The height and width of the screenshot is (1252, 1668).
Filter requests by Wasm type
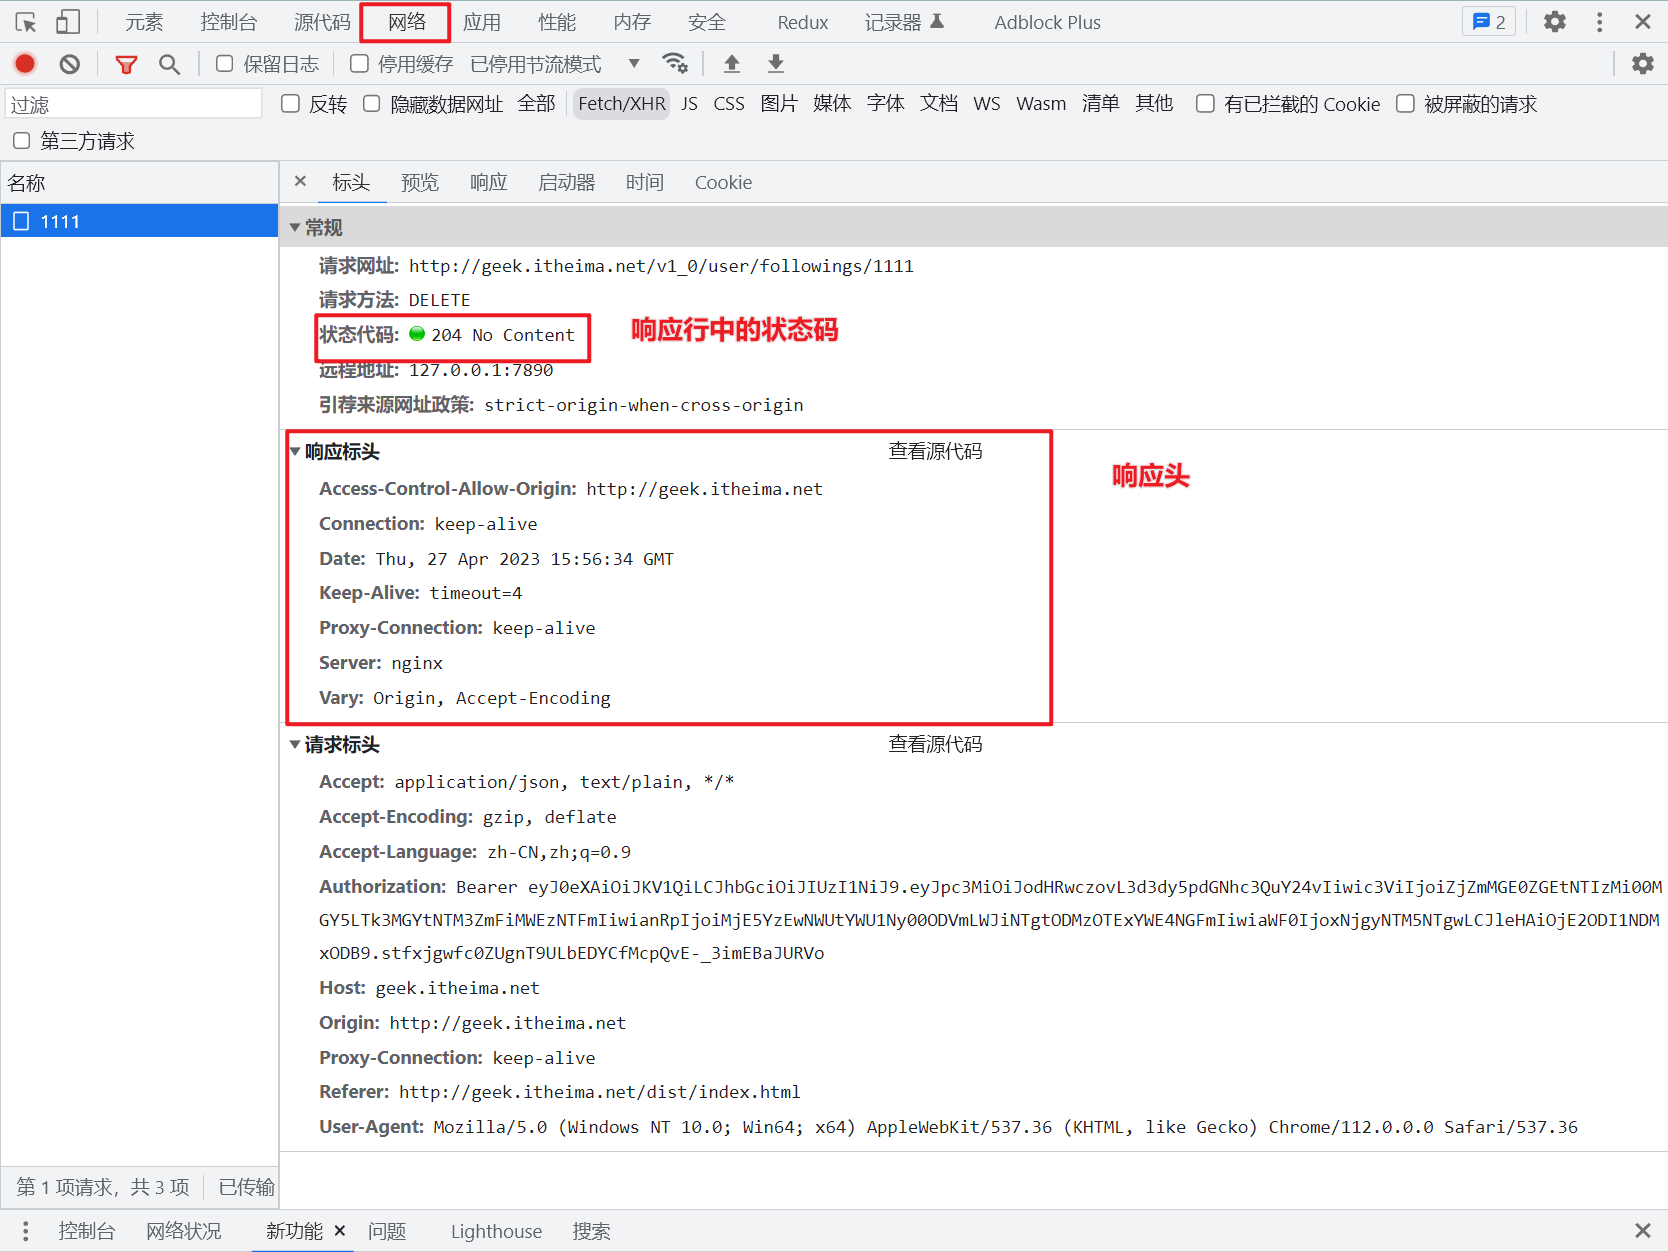click(x=1041, y=104)
